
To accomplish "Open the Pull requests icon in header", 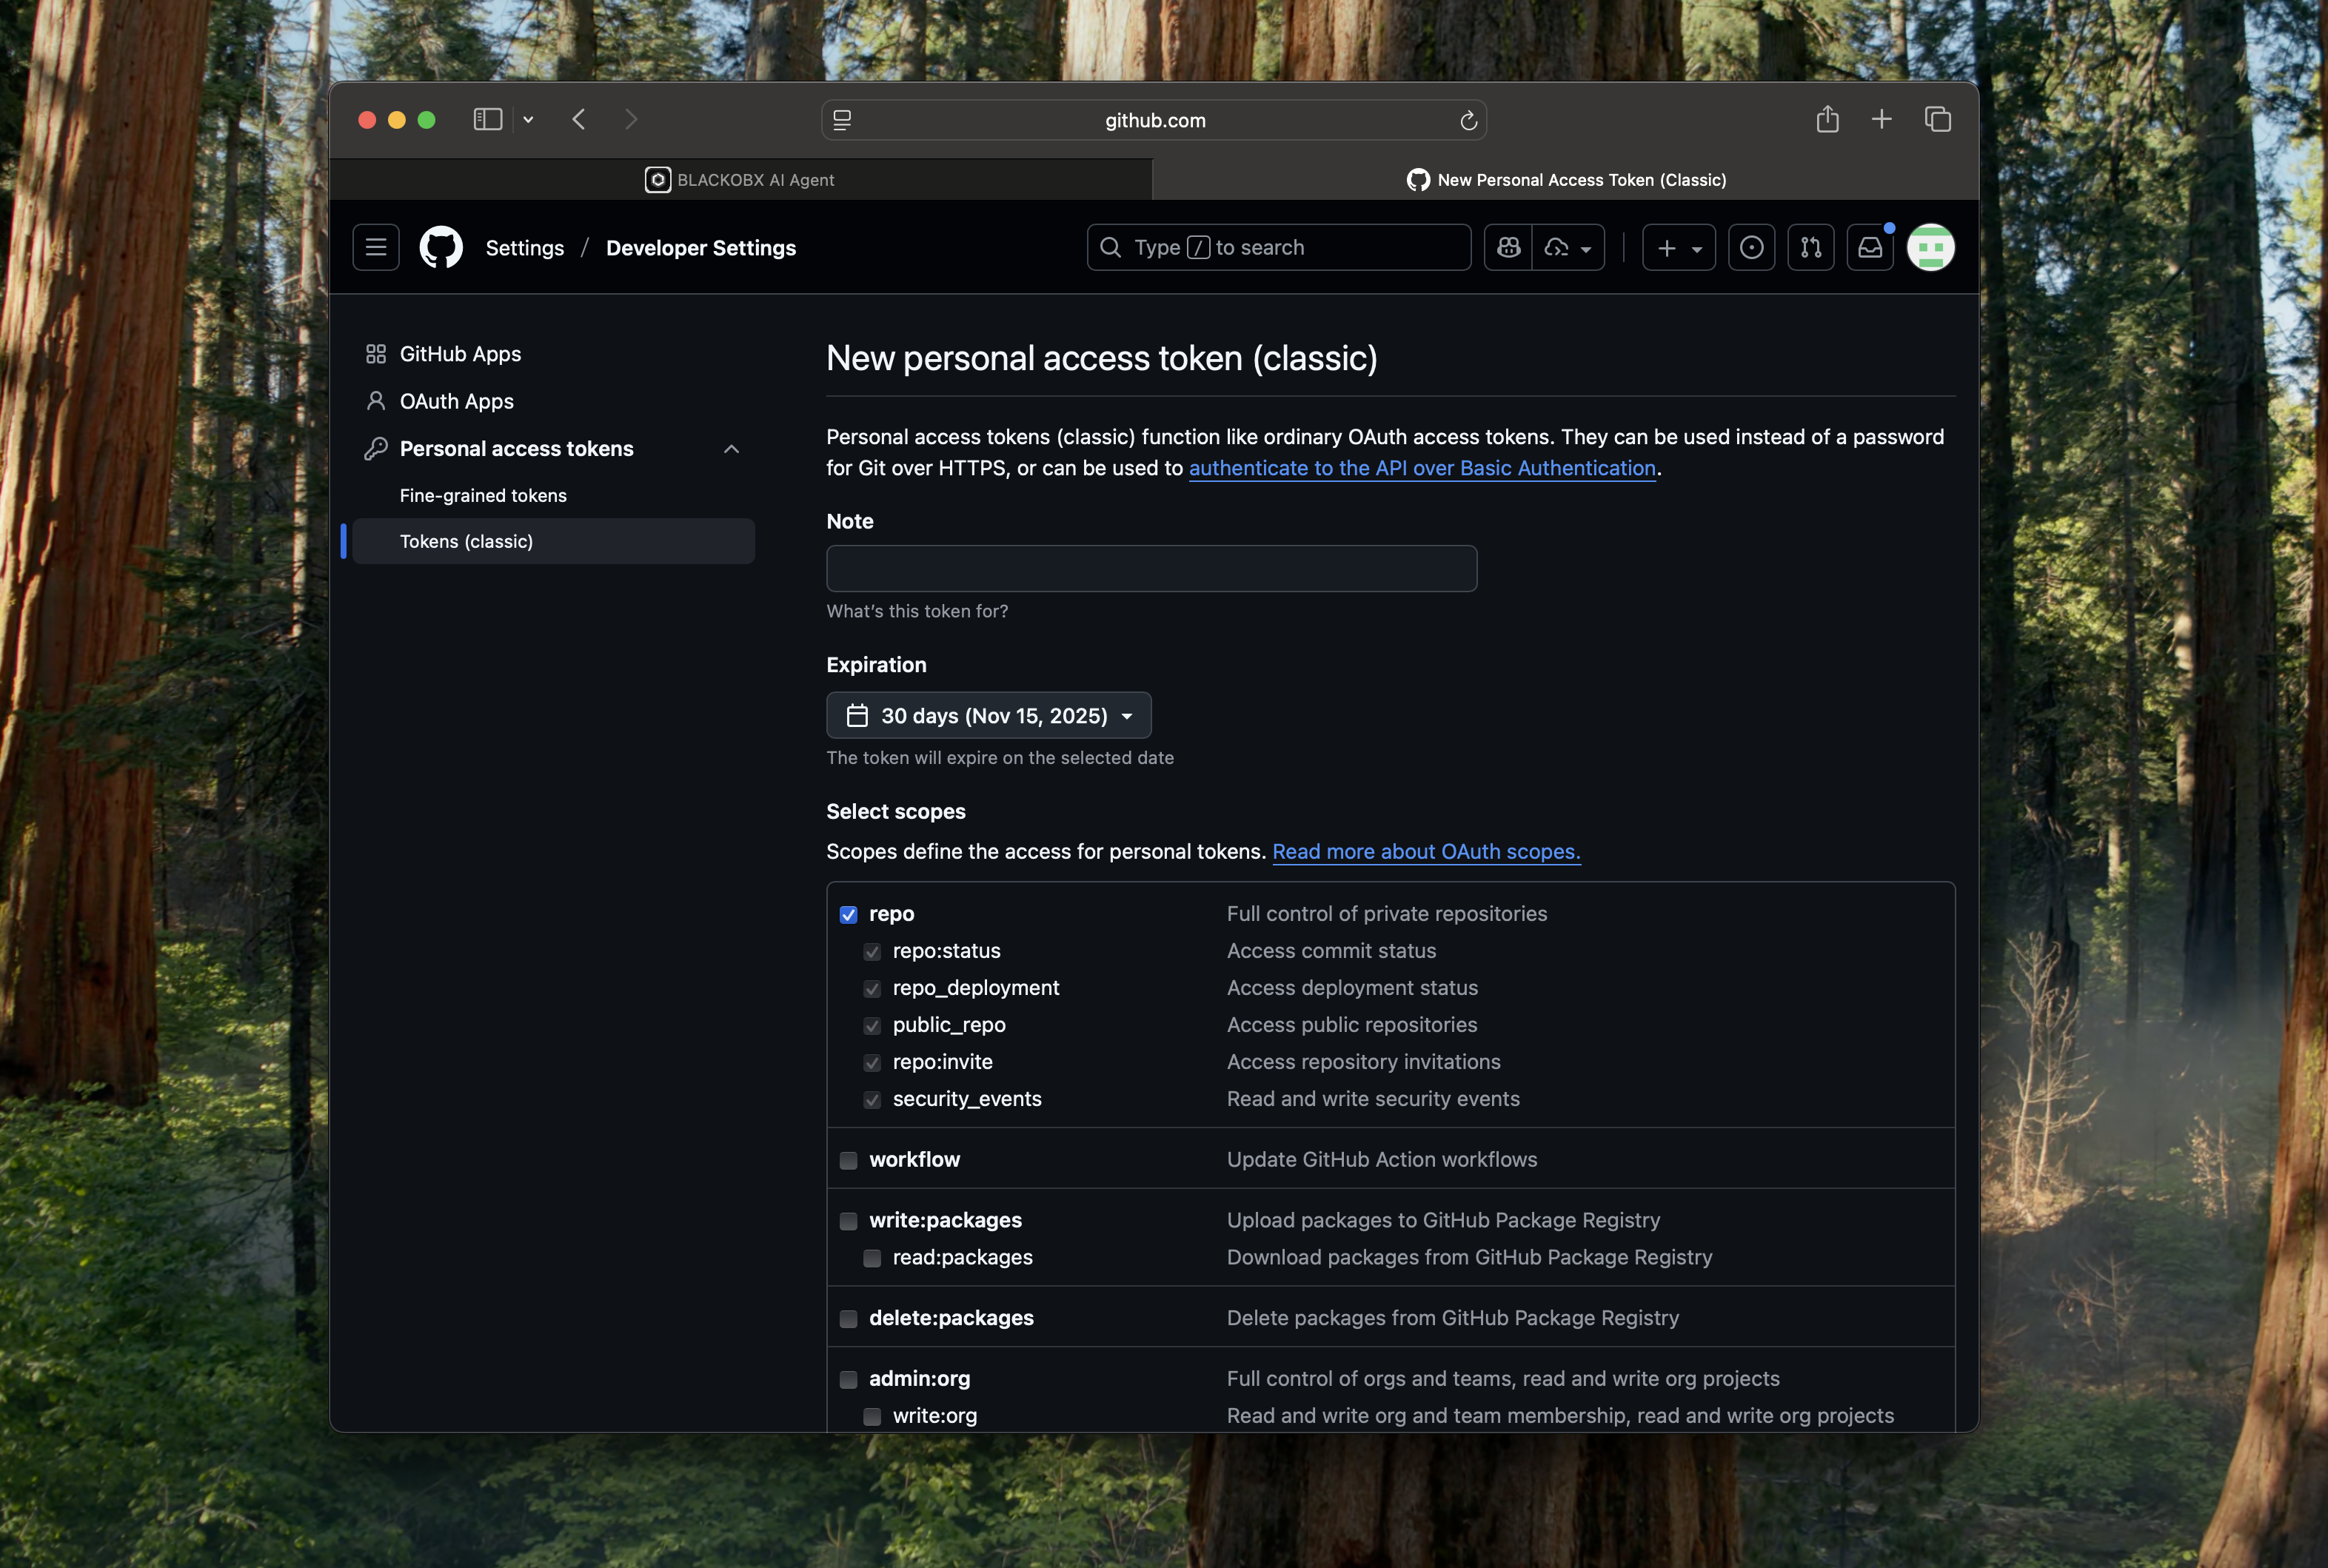I will pos(1811,247).
